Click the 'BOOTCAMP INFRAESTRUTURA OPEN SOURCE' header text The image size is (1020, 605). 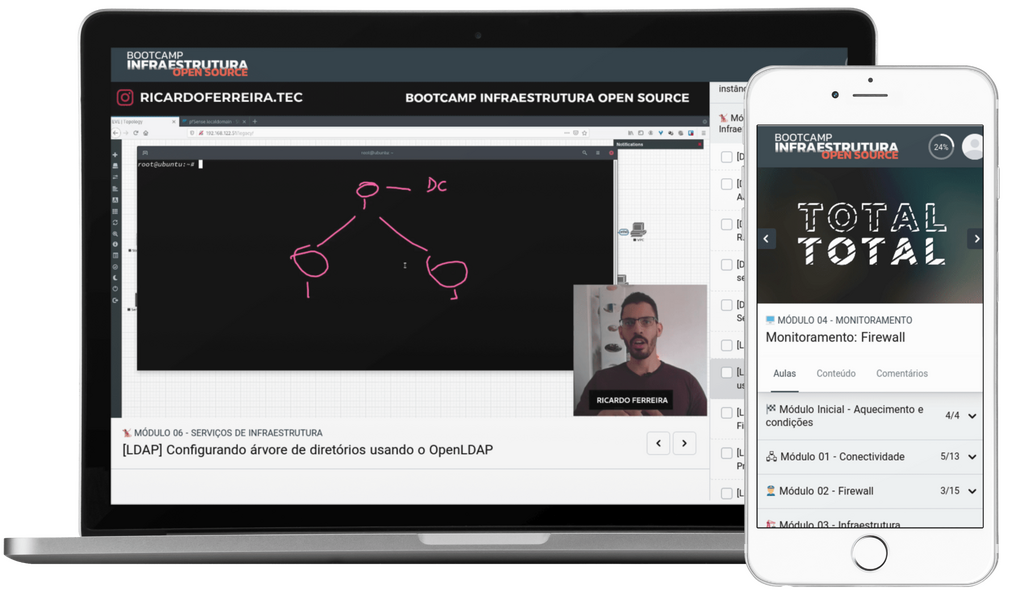pyautogui.click(x=547, y=98)
